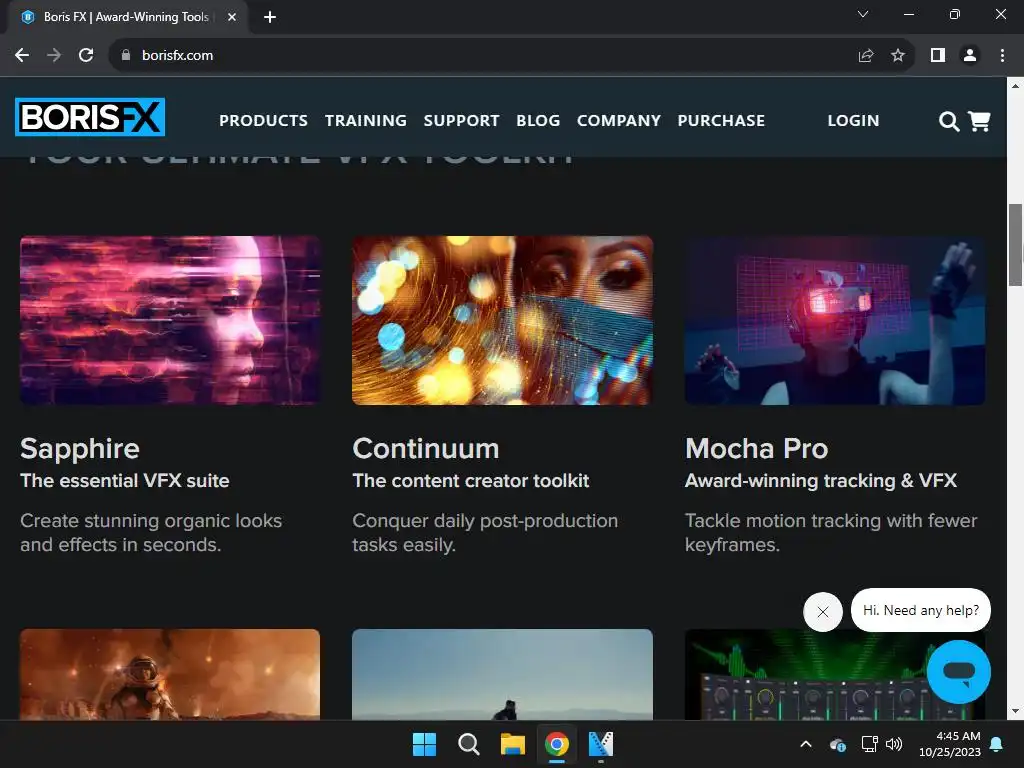
Task: Click 'The content creator toolkit' text
Action: click(471, 481)
